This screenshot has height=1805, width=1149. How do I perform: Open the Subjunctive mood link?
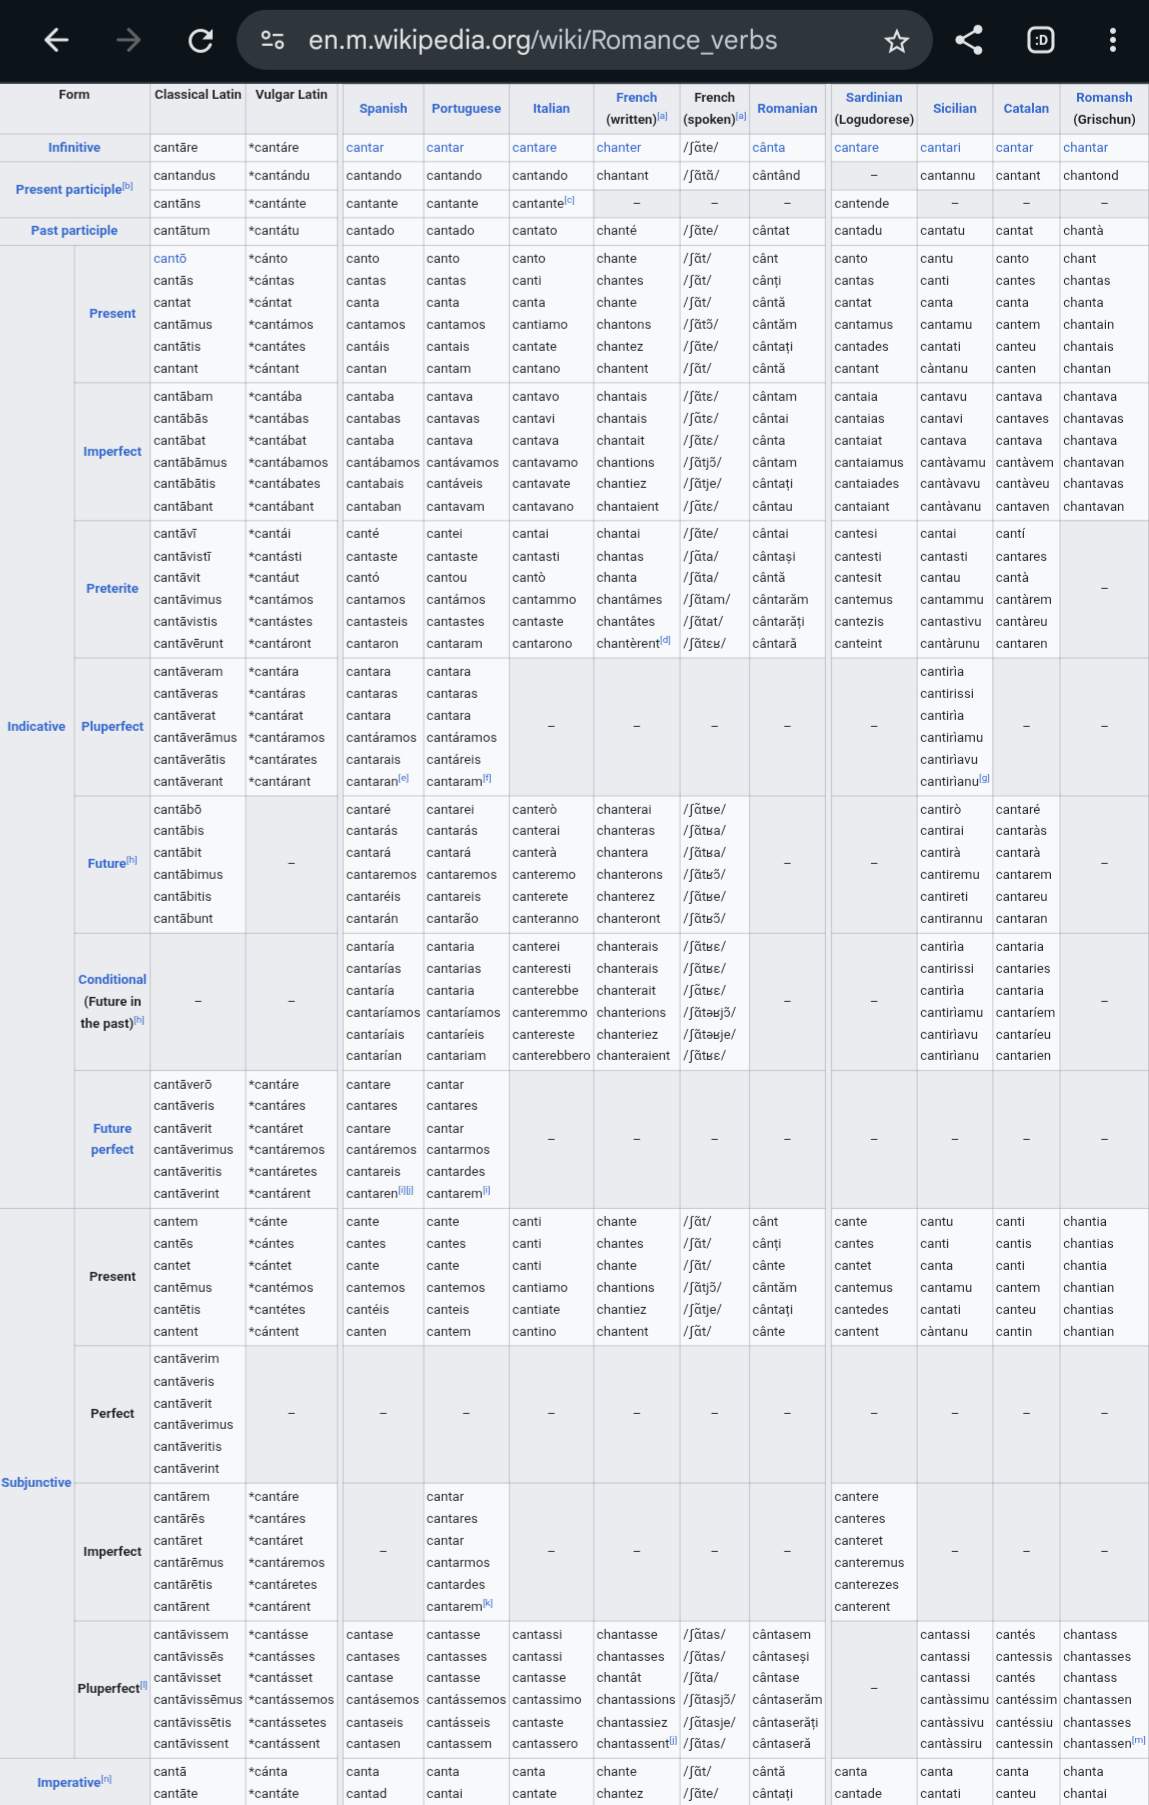(x=36, y=1482)
